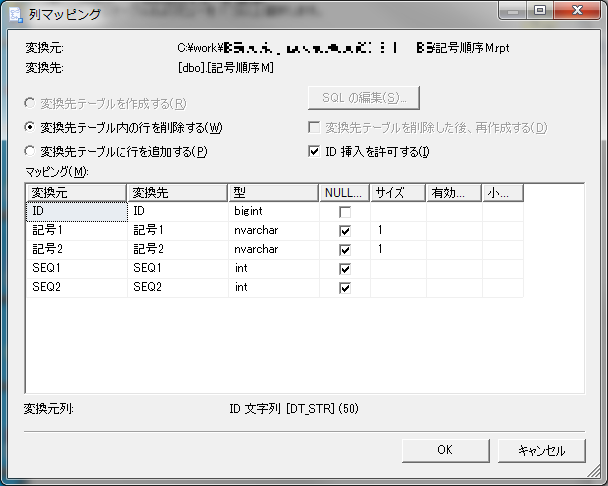Click the サイズ column header
Image resolution: width=608 pixels, height=486 pixels.
pos(398,193)
